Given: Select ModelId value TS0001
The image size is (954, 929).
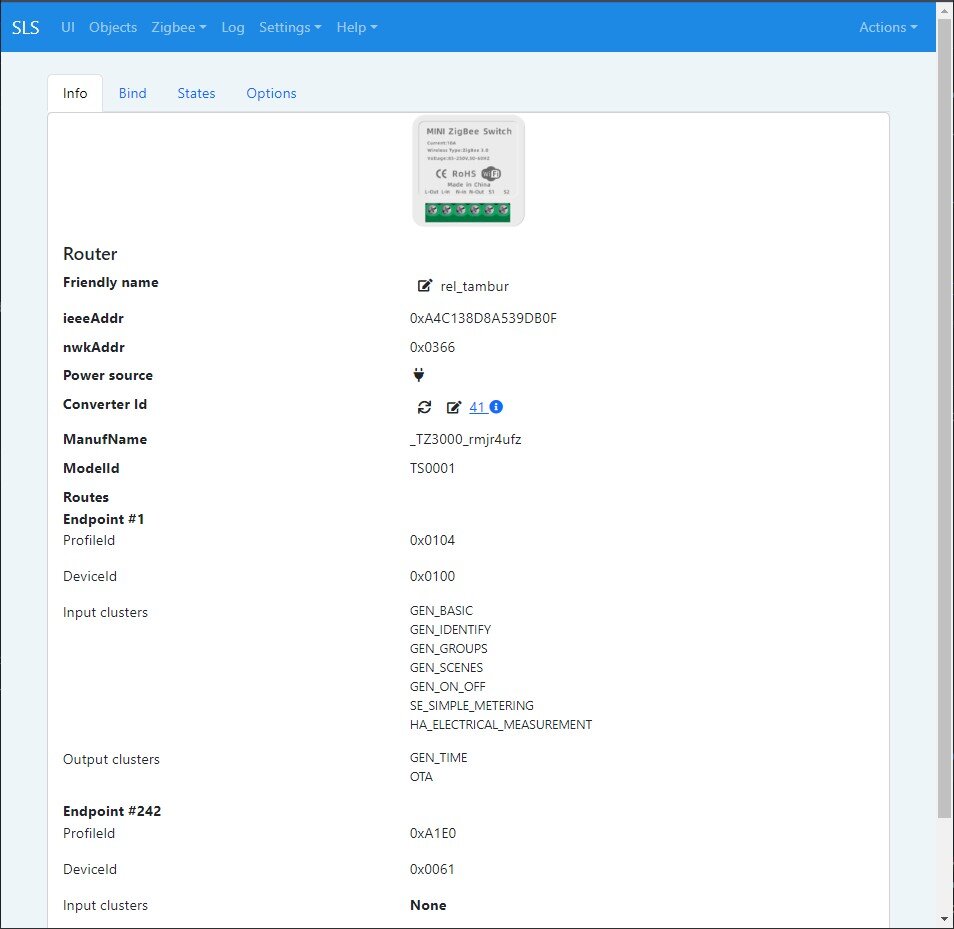Looking at the screenshot, I should click(432, 468).
